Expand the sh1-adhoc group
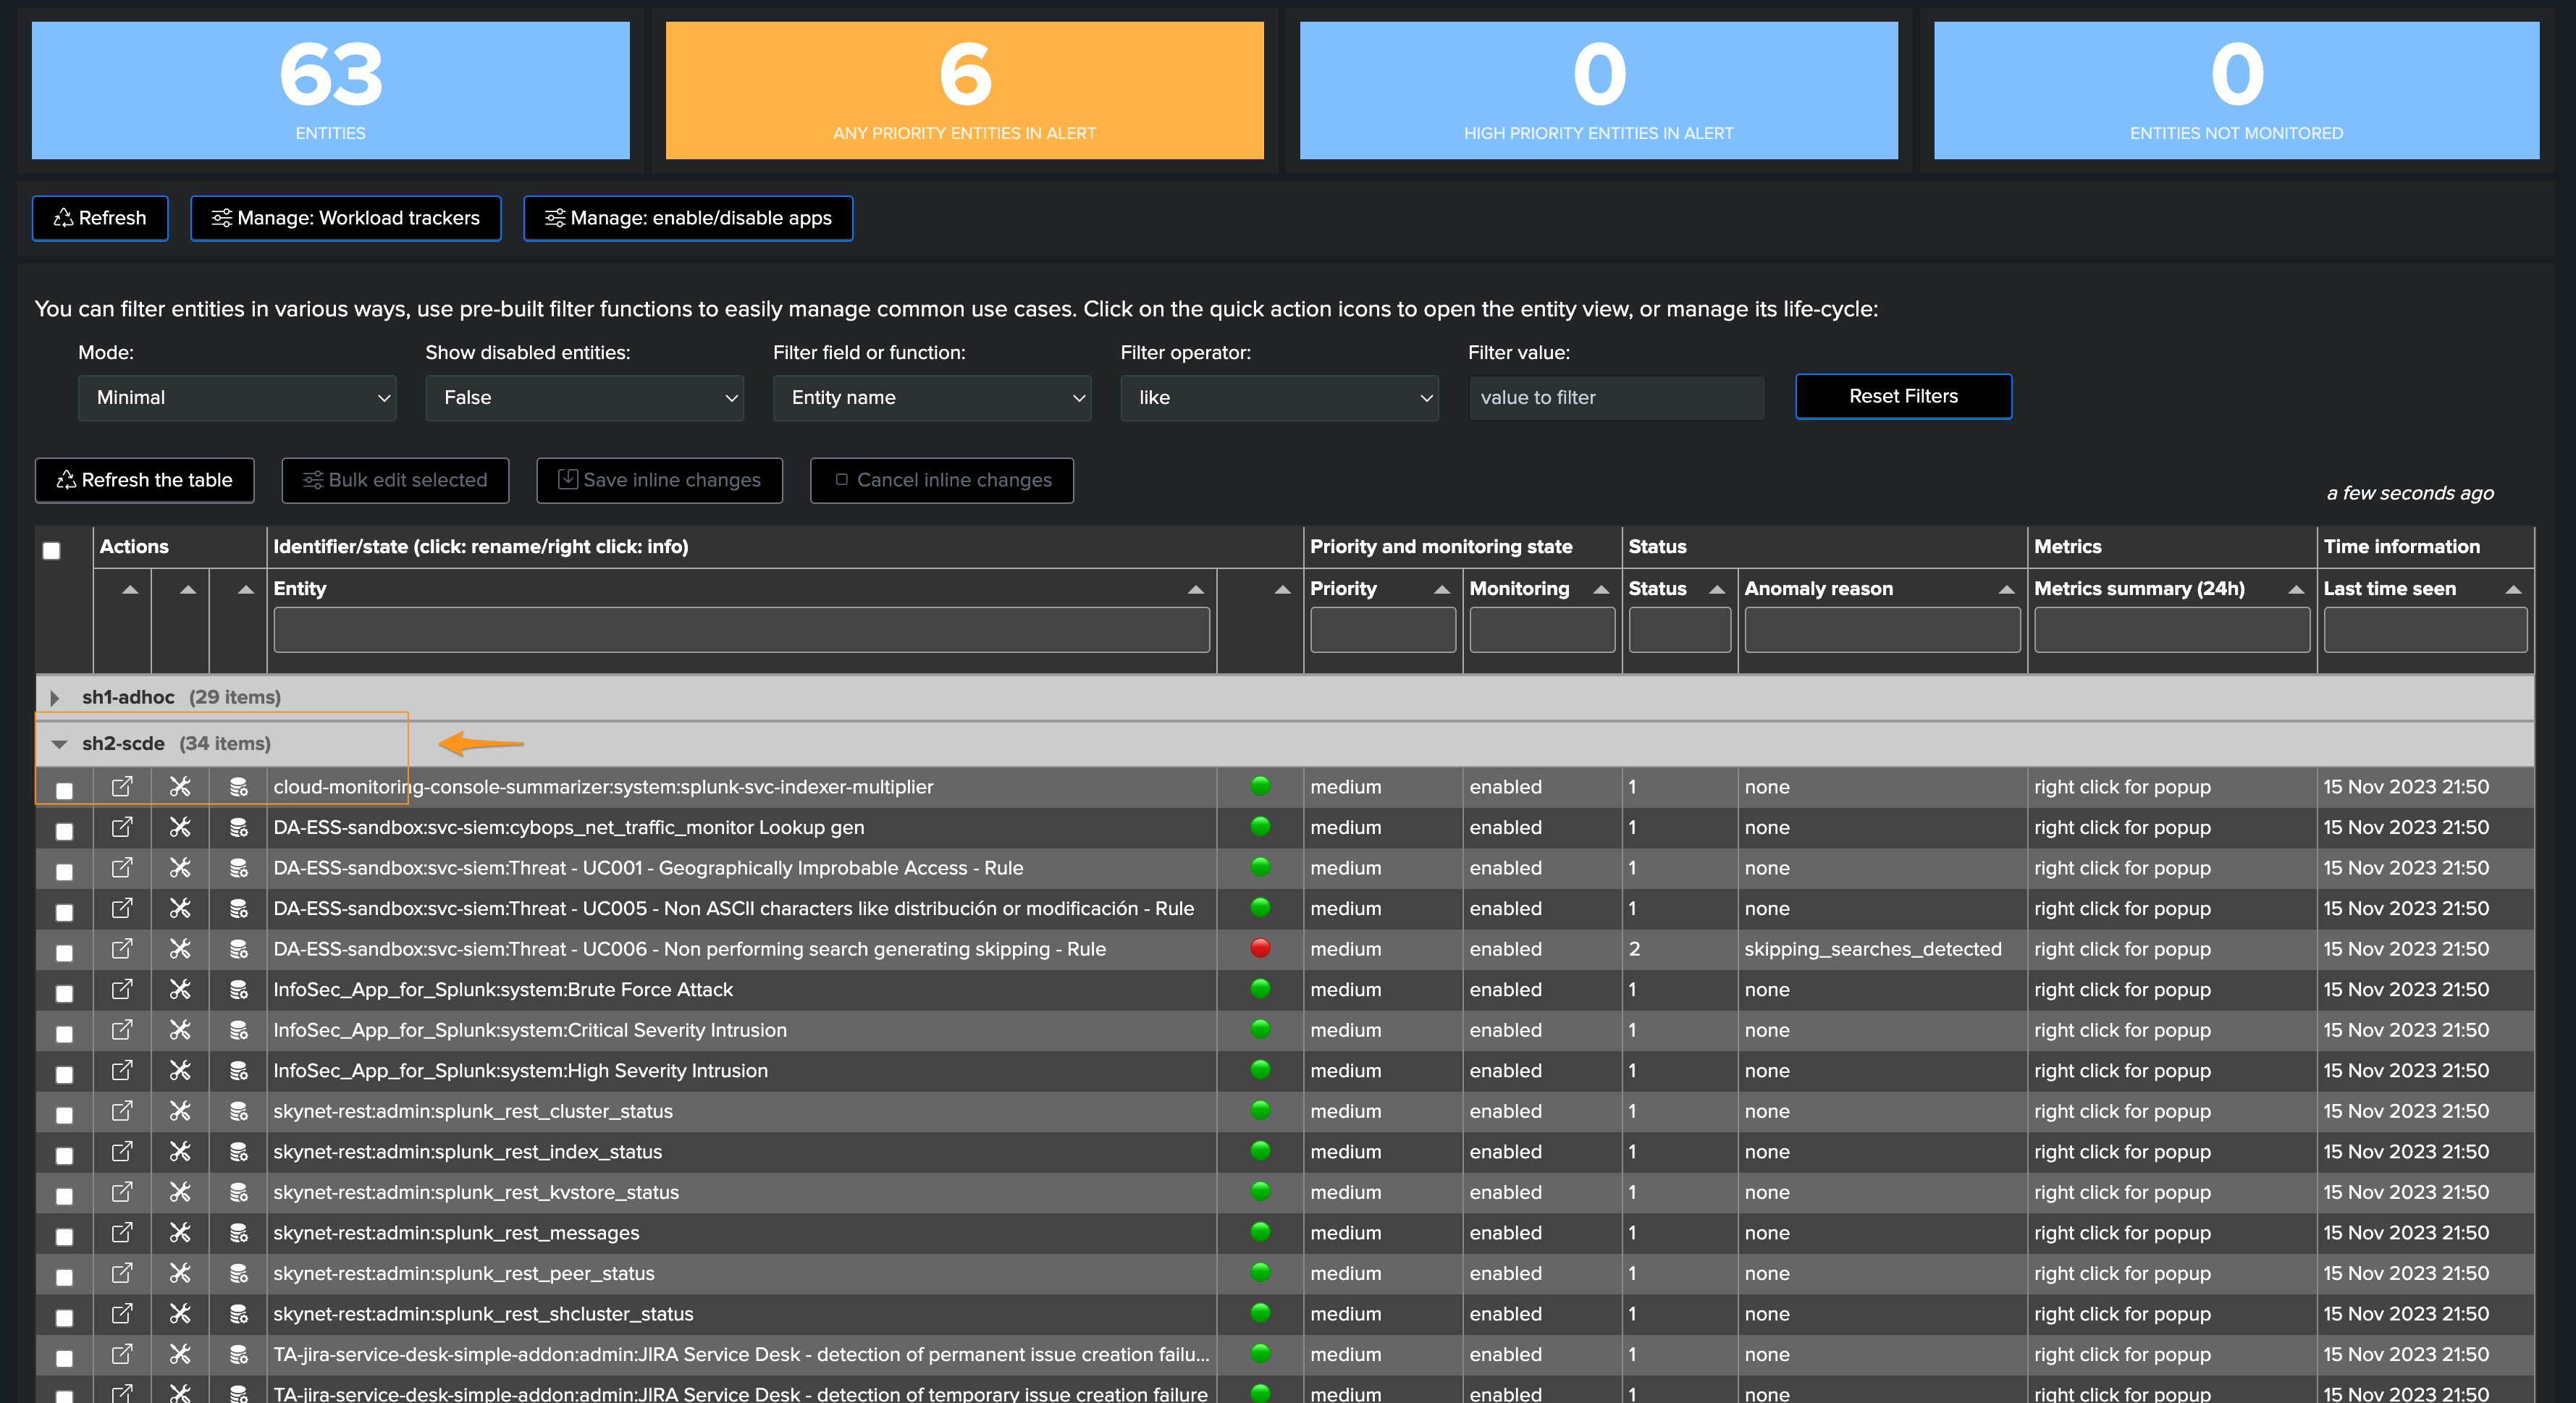This screenshot has height=1403, width=2576. [x=55, y=698]
